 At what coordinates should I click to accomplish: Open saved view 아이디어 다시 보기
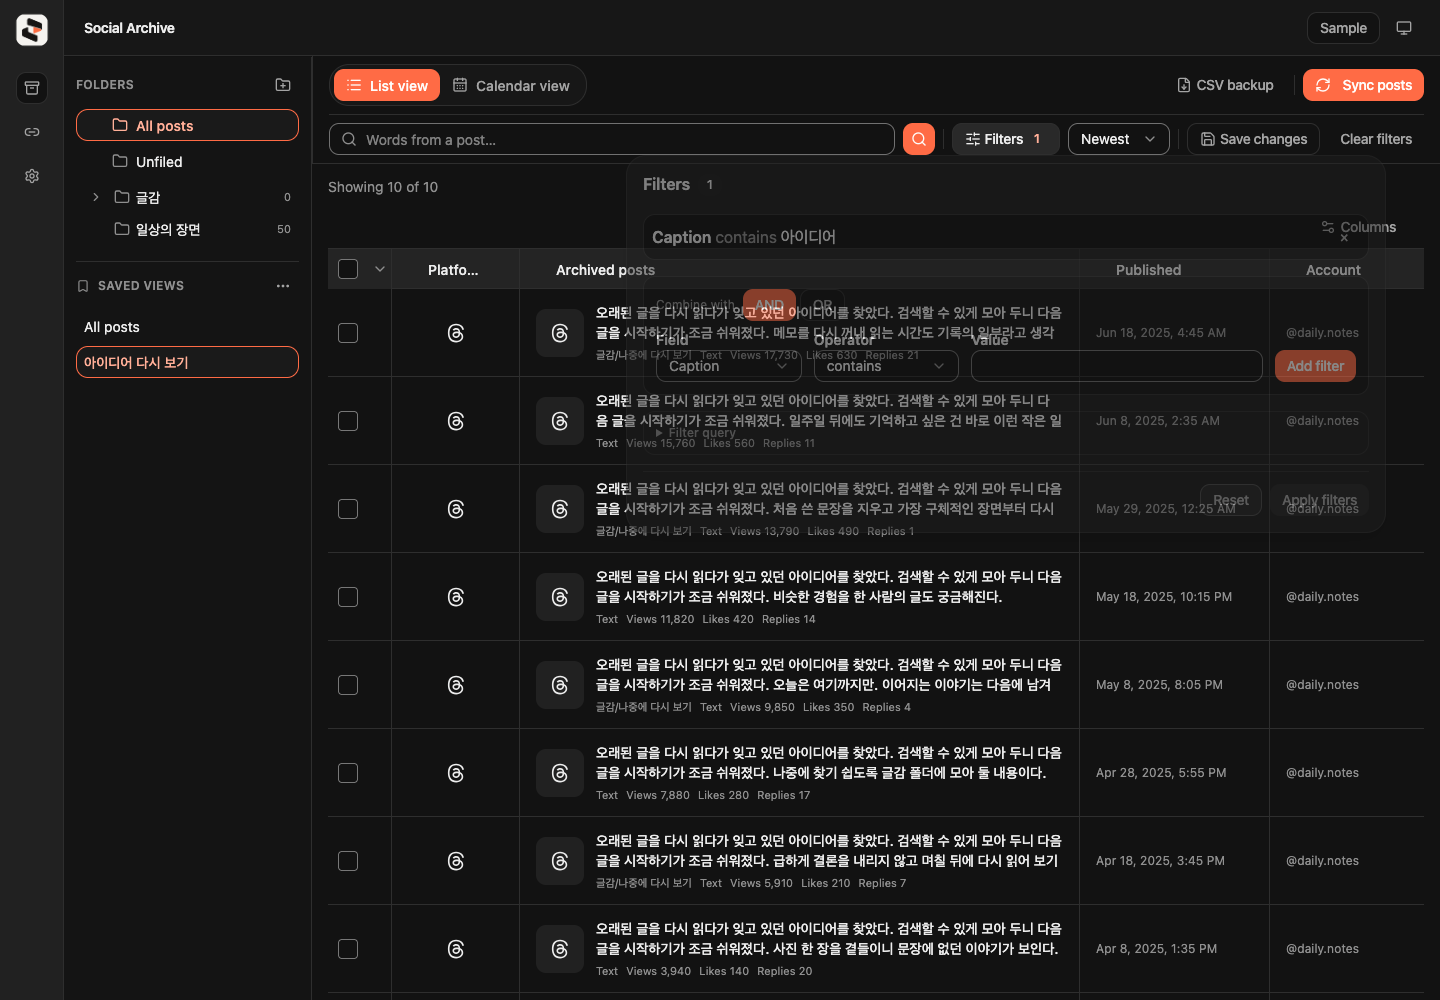pyautogui.click(x=187, y=362)
